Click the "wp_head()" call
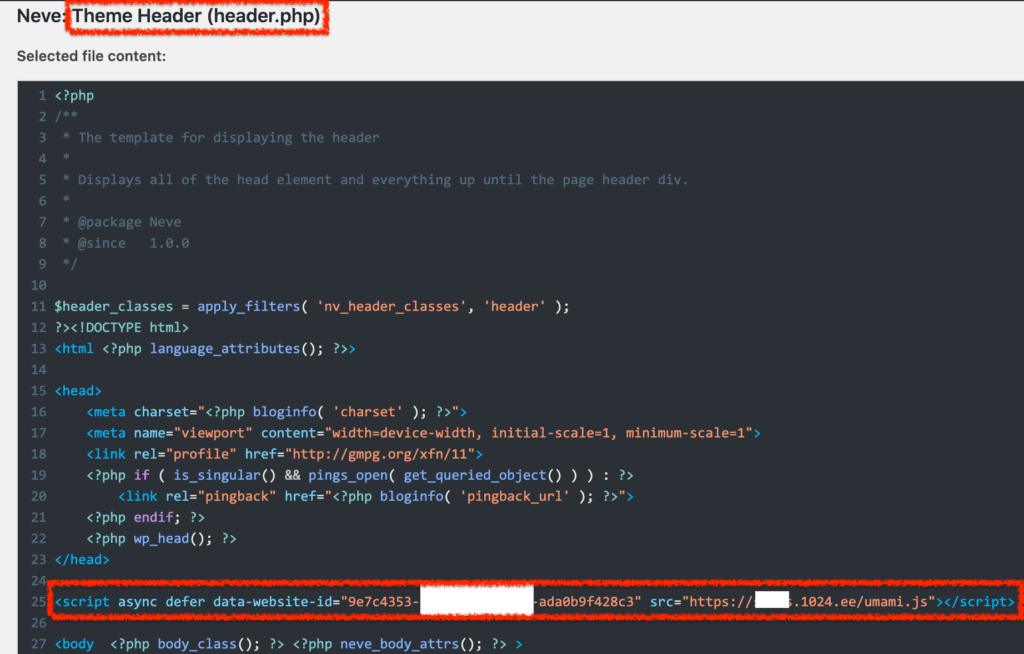The image size is (1024, 654). (x=169, y=538)
